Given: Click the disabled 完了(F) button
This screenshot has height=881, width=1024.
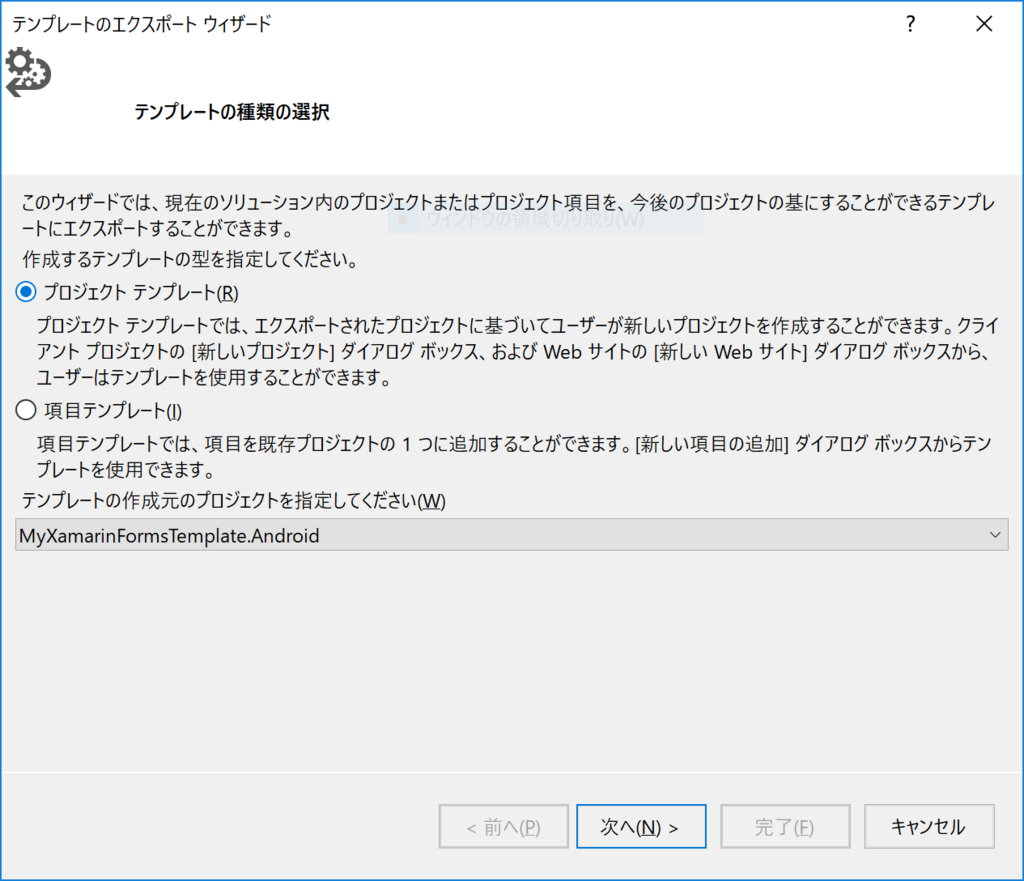Looking at the screenshot, I should [785, 826].
